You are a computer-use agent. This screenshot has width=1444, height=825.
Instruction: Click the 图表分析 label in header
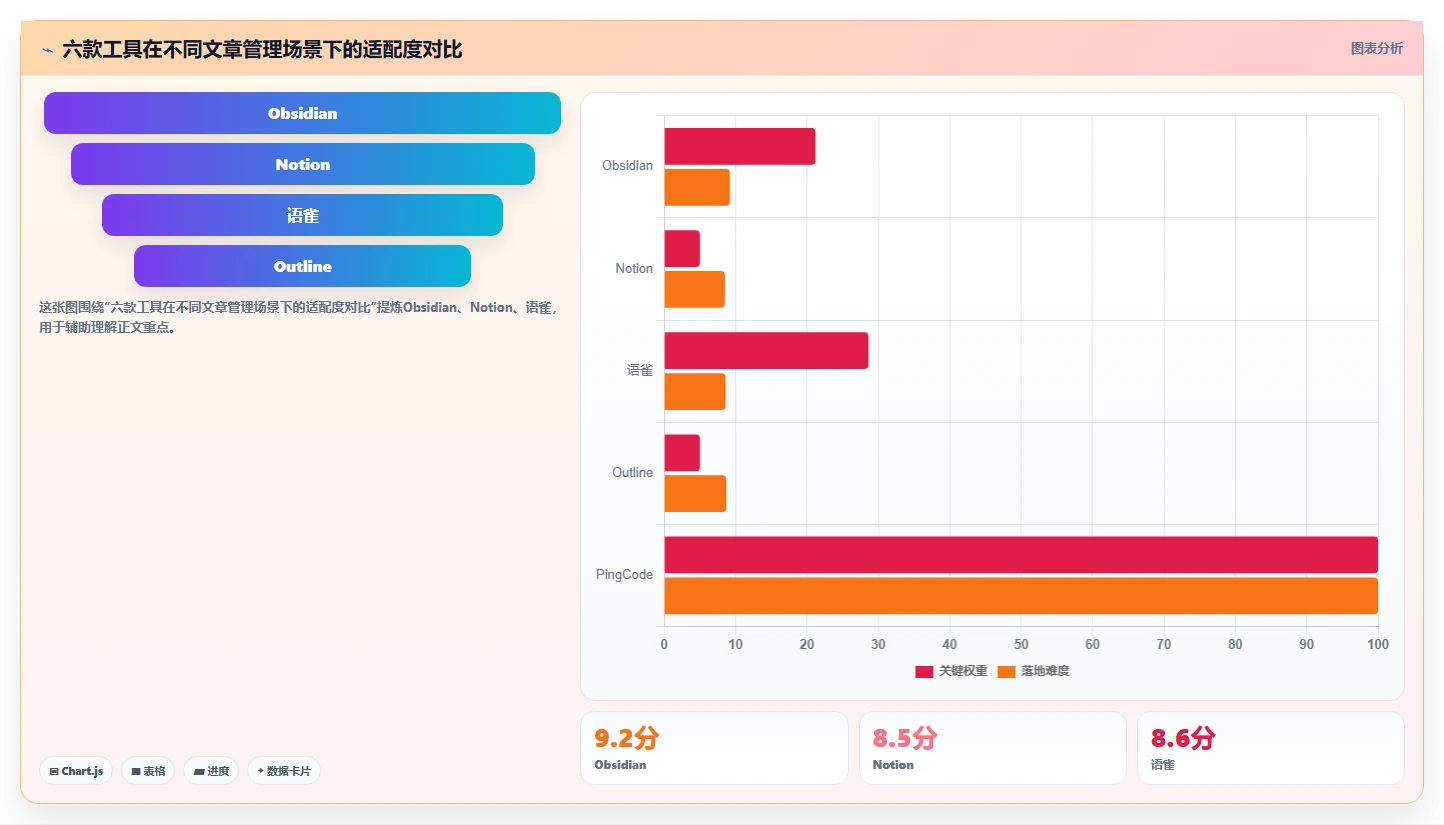coord(1376,48)
